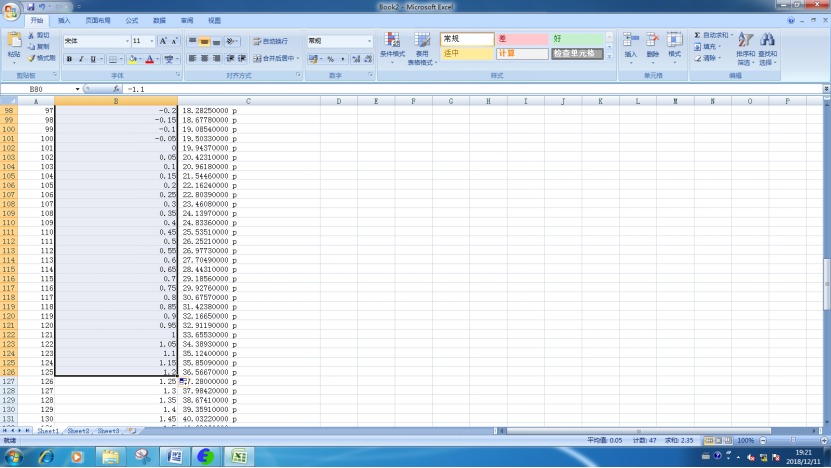Switch to the Sheet2 worksheet tab
This screenshot has width=831, height=468.
click(x=78, y=431)
